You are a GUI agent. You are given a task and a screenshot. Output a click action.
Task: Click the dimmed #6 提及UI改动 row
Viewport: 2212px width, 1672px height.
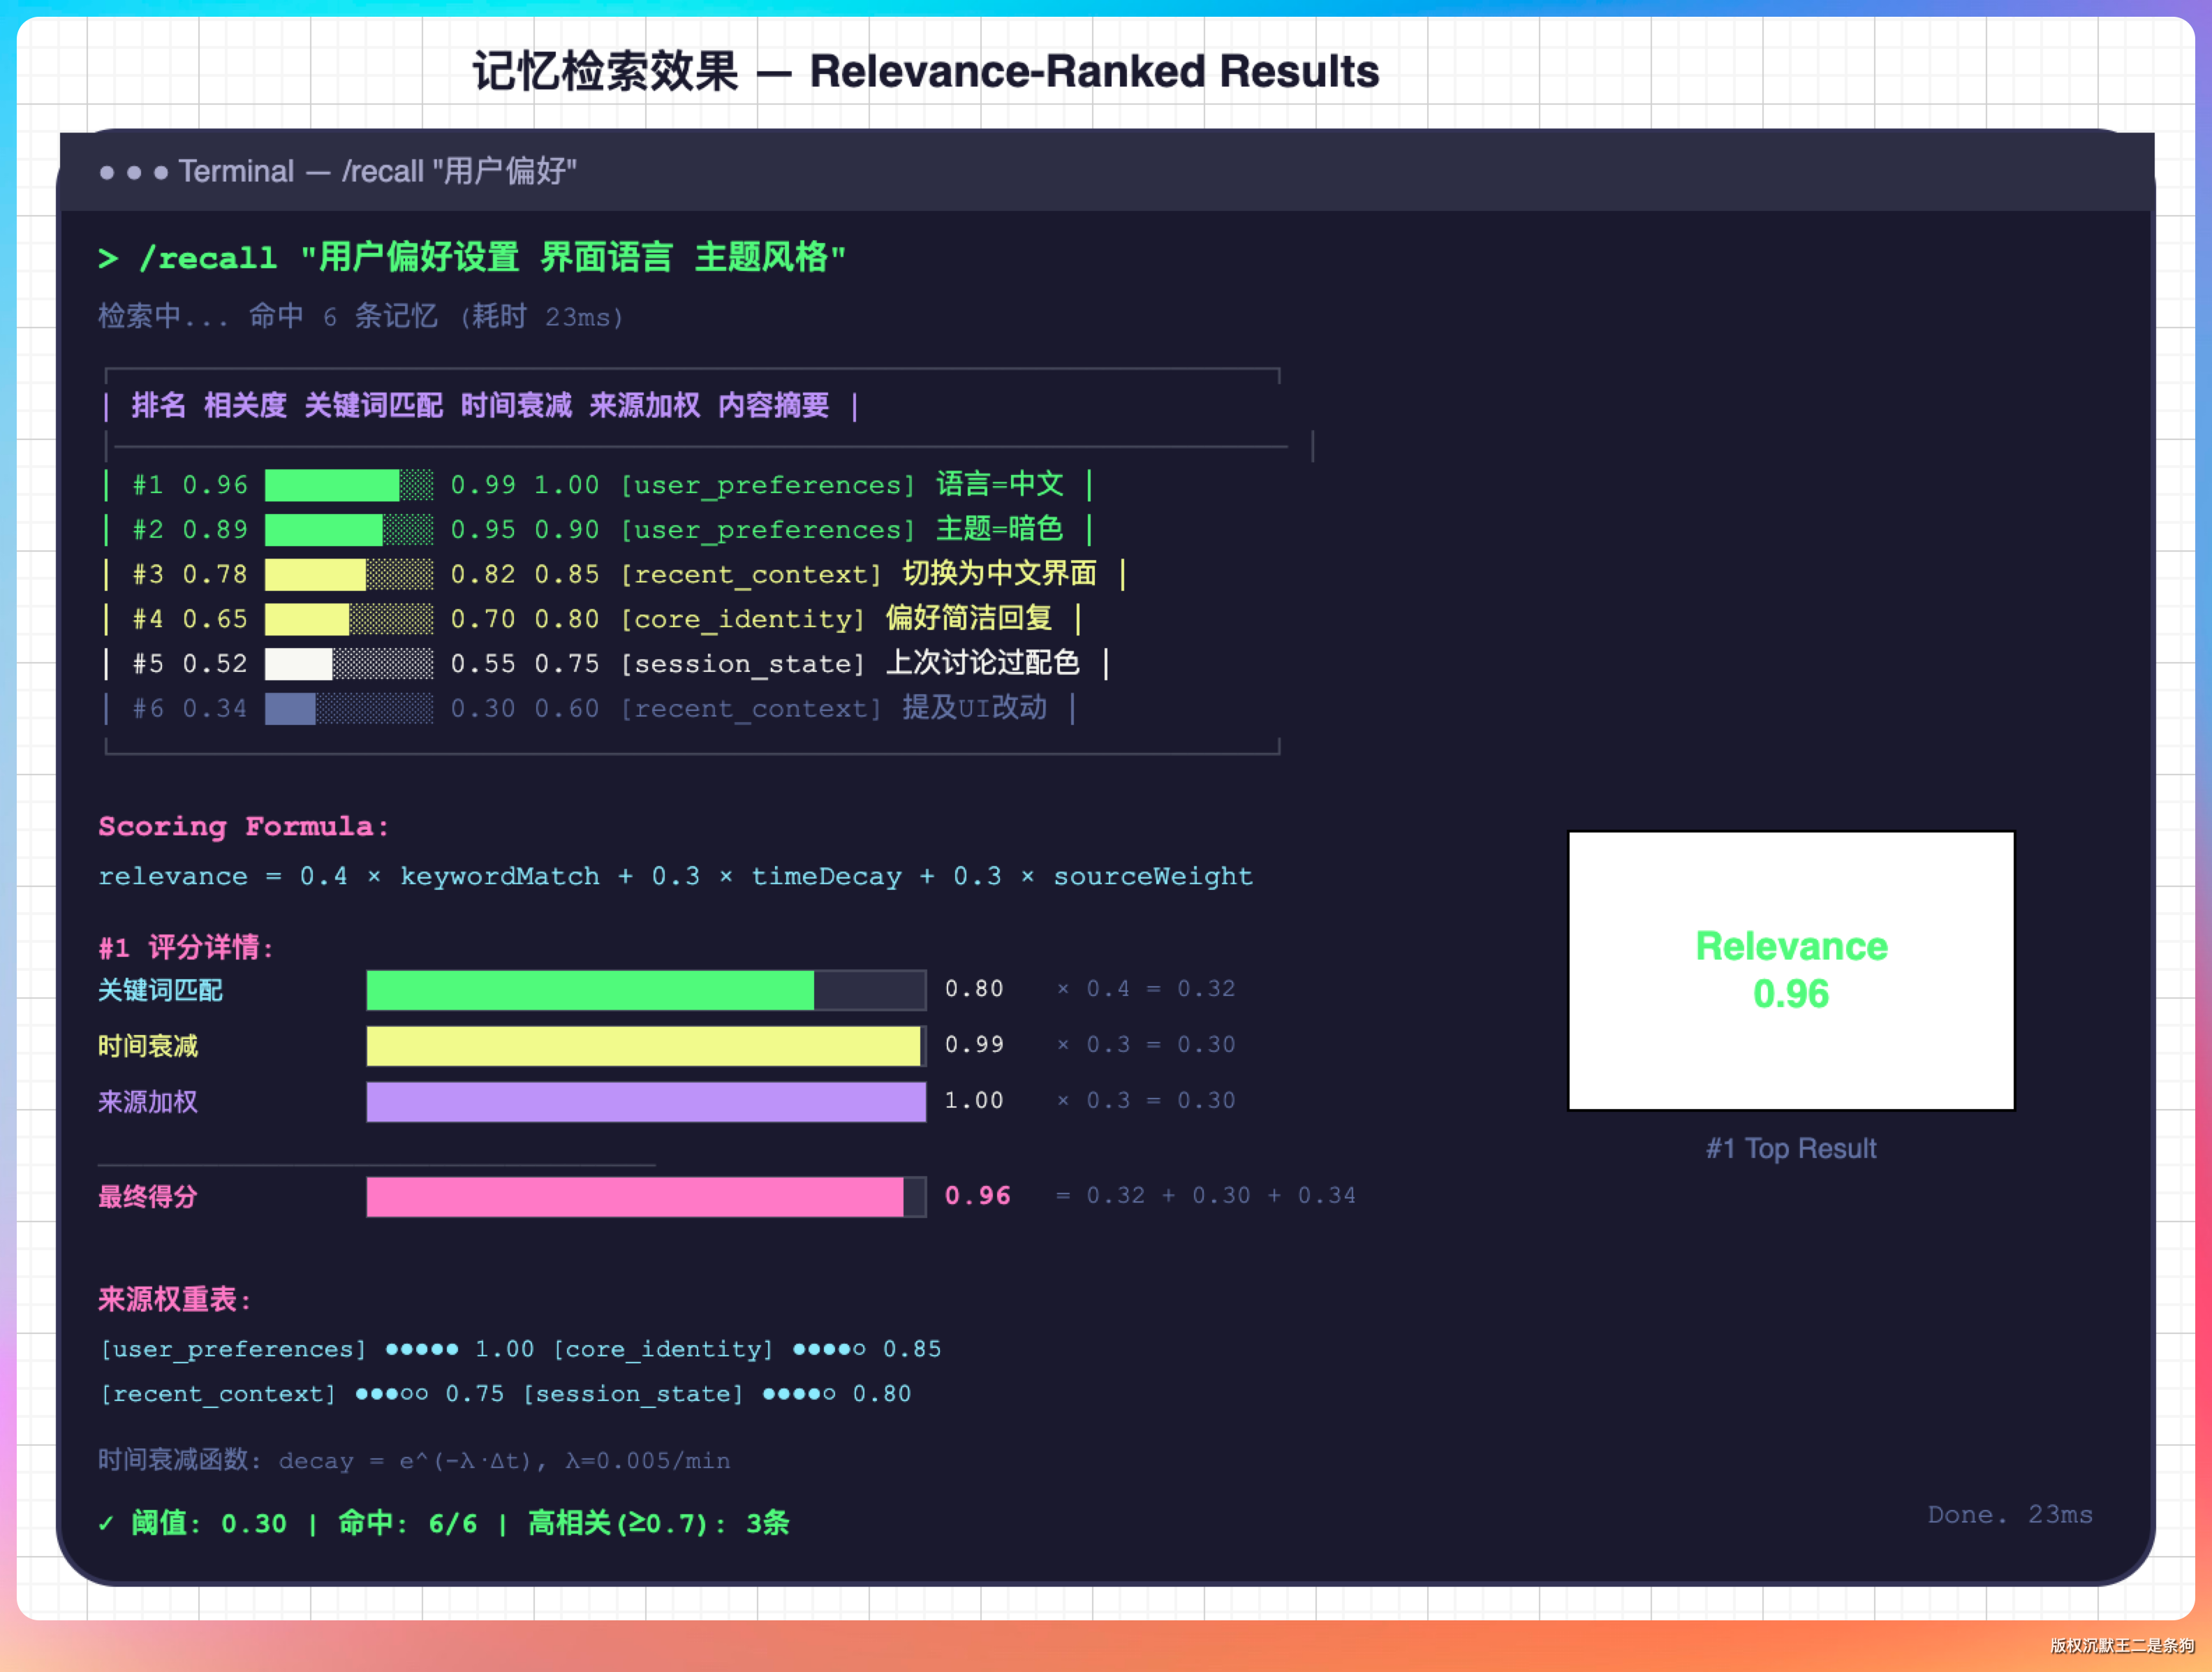point(590,708)
